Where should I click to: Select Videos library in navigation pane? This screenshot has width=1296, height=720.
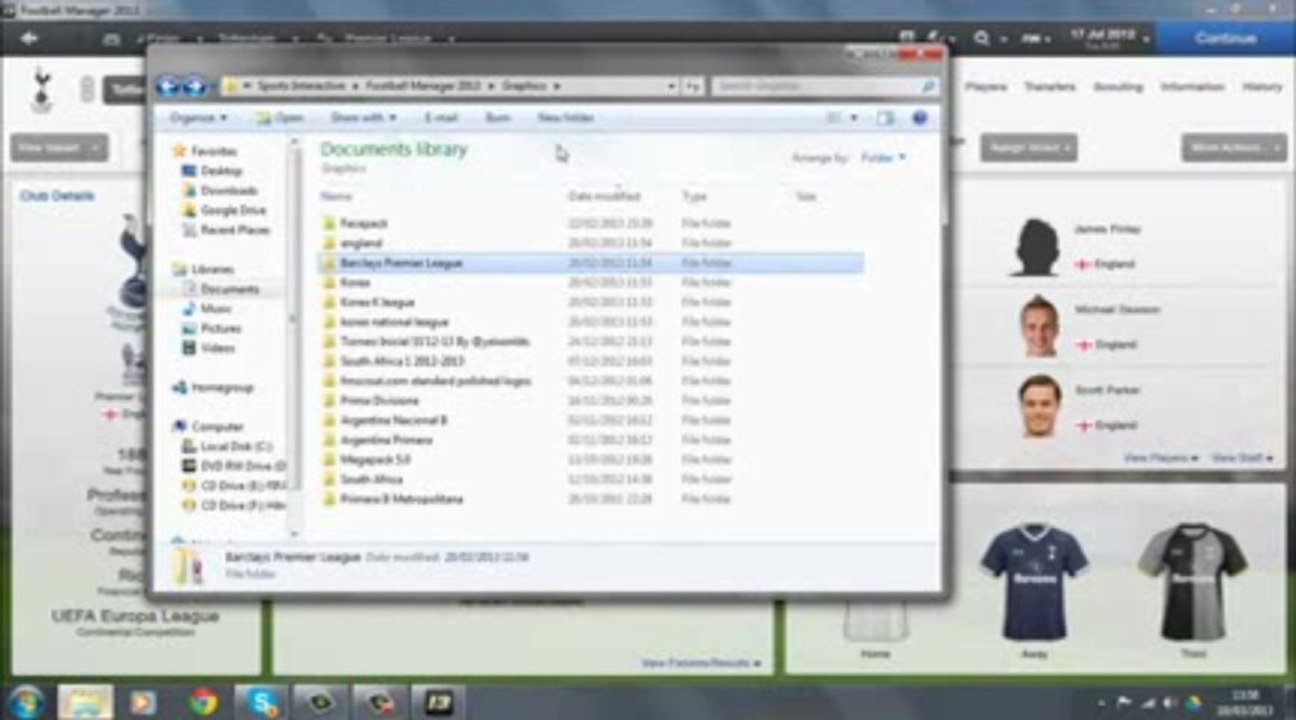[x=208, y=348]
